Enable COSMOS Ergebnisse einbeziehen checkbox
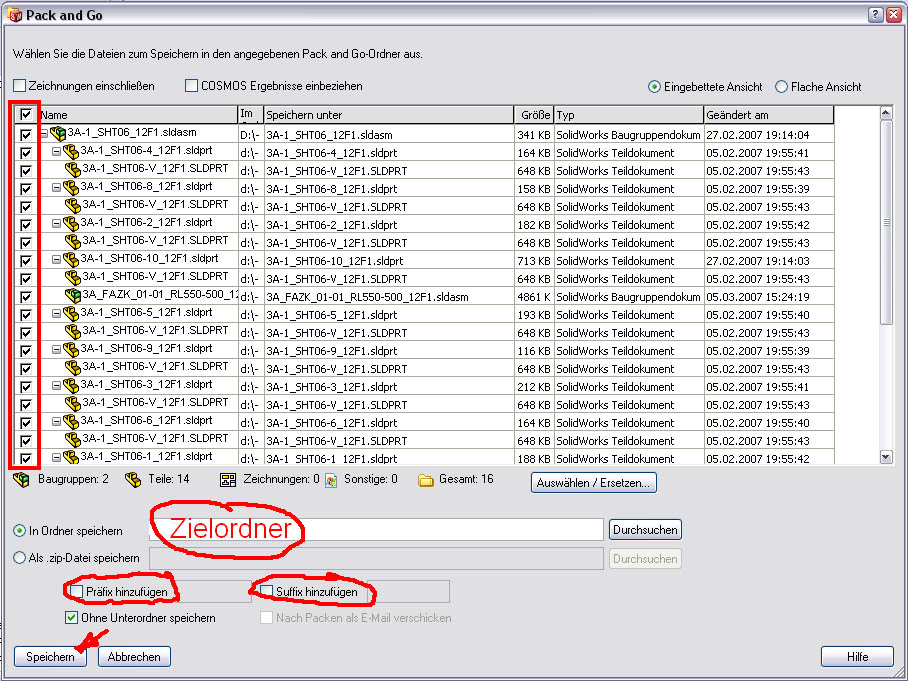The image size is (908, 681). [x=191, y=86]
